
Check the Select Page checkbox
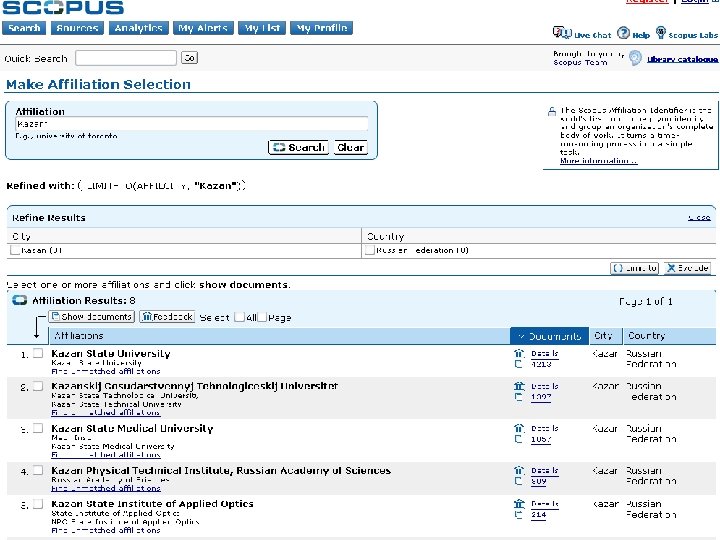262,317
